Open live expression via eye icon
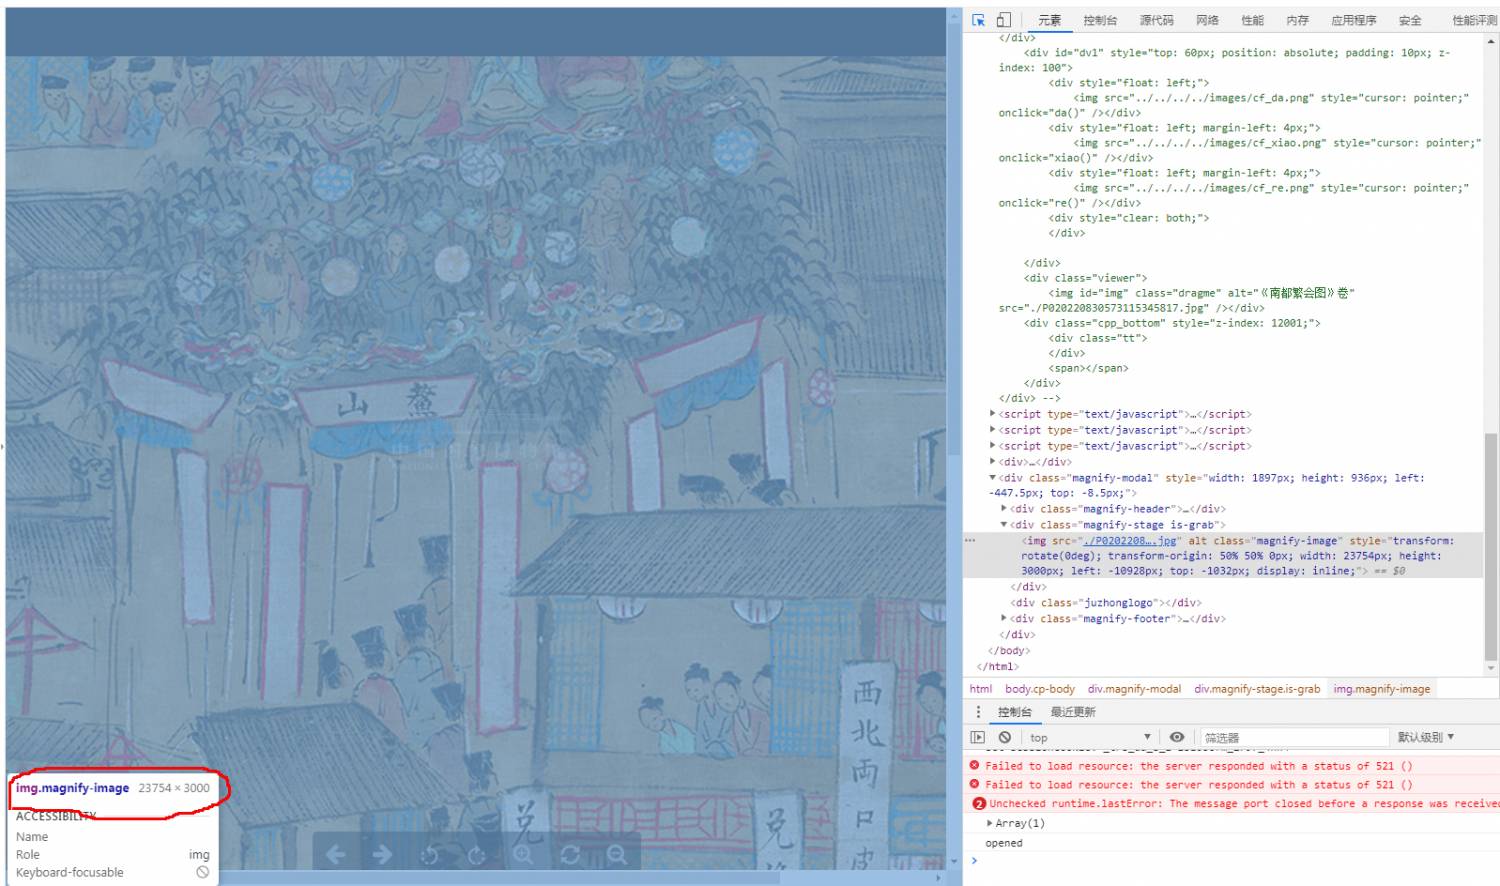 point(1177,737)
